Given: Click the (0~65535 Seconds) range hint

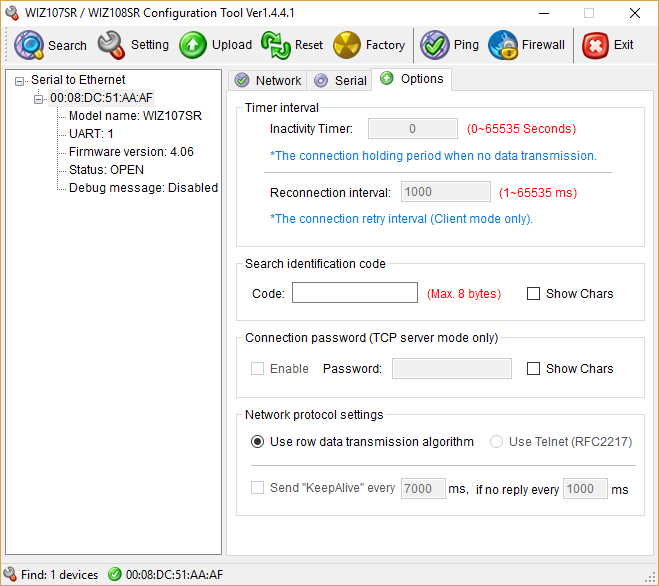Looking at the screenshot, I should coord(521,129).
